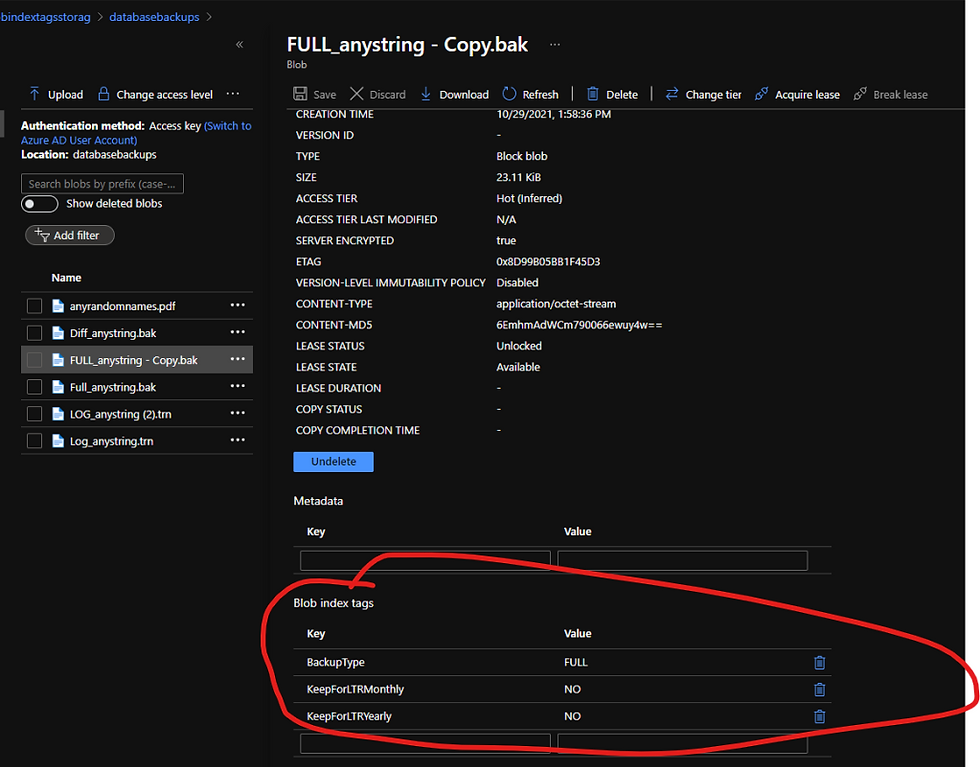Open the more menu for FULL_anystring - Copy.bak

pyautogui.click(x=238, y=359)
